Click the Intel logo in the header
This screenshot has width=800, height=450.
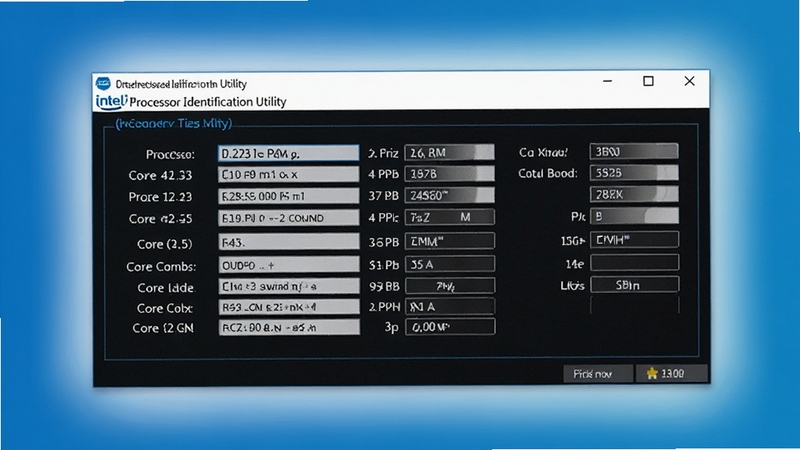111,101
